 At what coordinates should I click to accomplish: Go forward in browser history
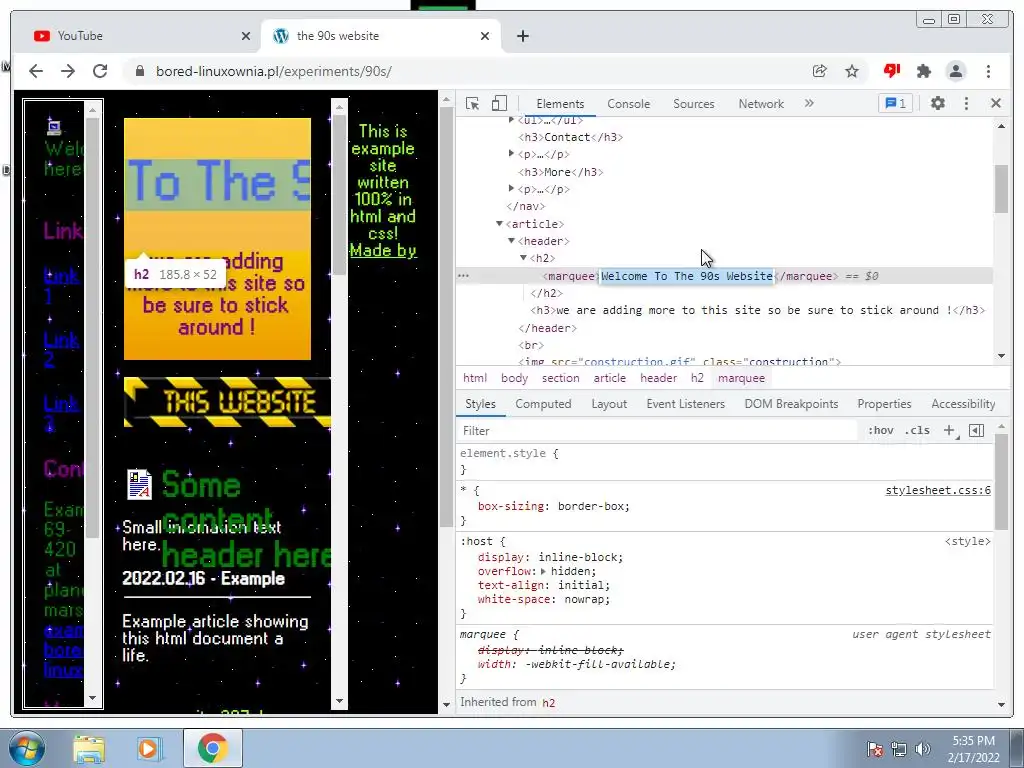coord(68,71)
